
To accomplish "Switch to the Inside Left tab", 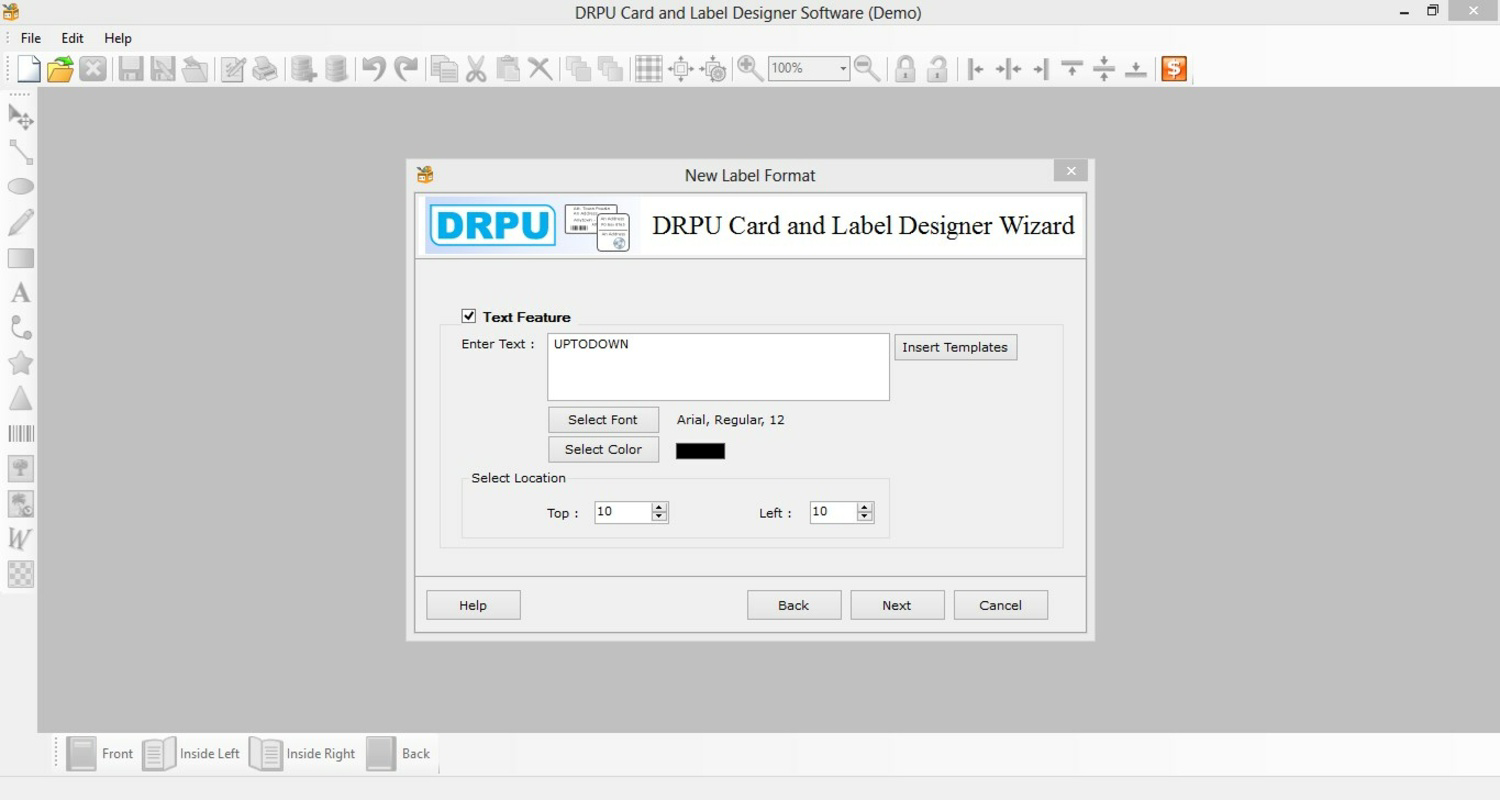I will click(191, 754).
